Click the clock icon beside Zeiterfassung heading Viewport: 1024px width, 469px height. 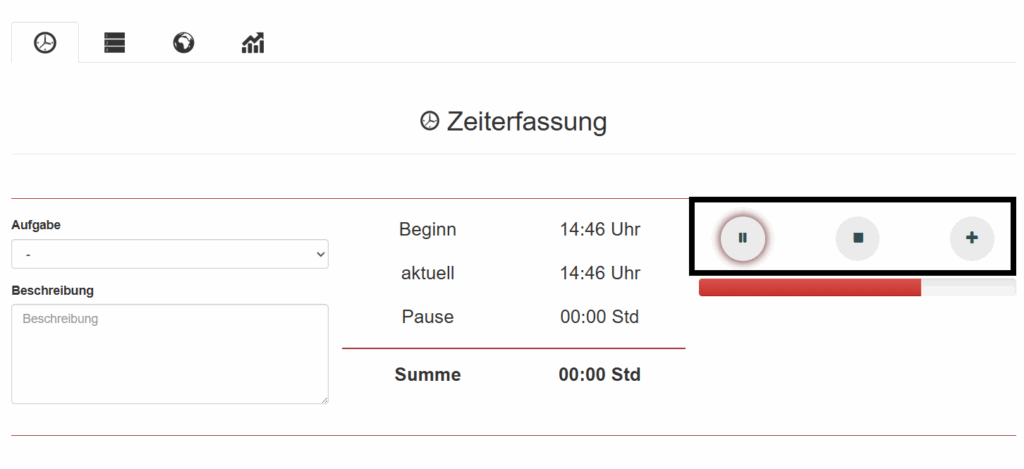click(429, 122)
